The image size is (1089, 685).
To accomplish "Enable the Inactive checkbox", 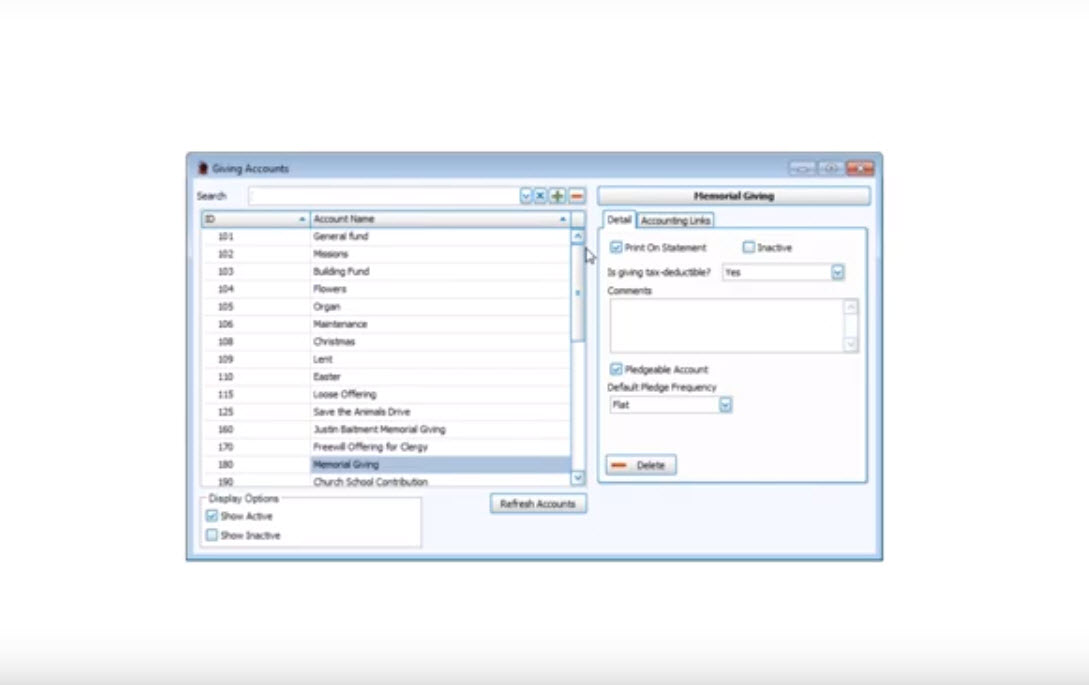I will (x=748, y=247).
